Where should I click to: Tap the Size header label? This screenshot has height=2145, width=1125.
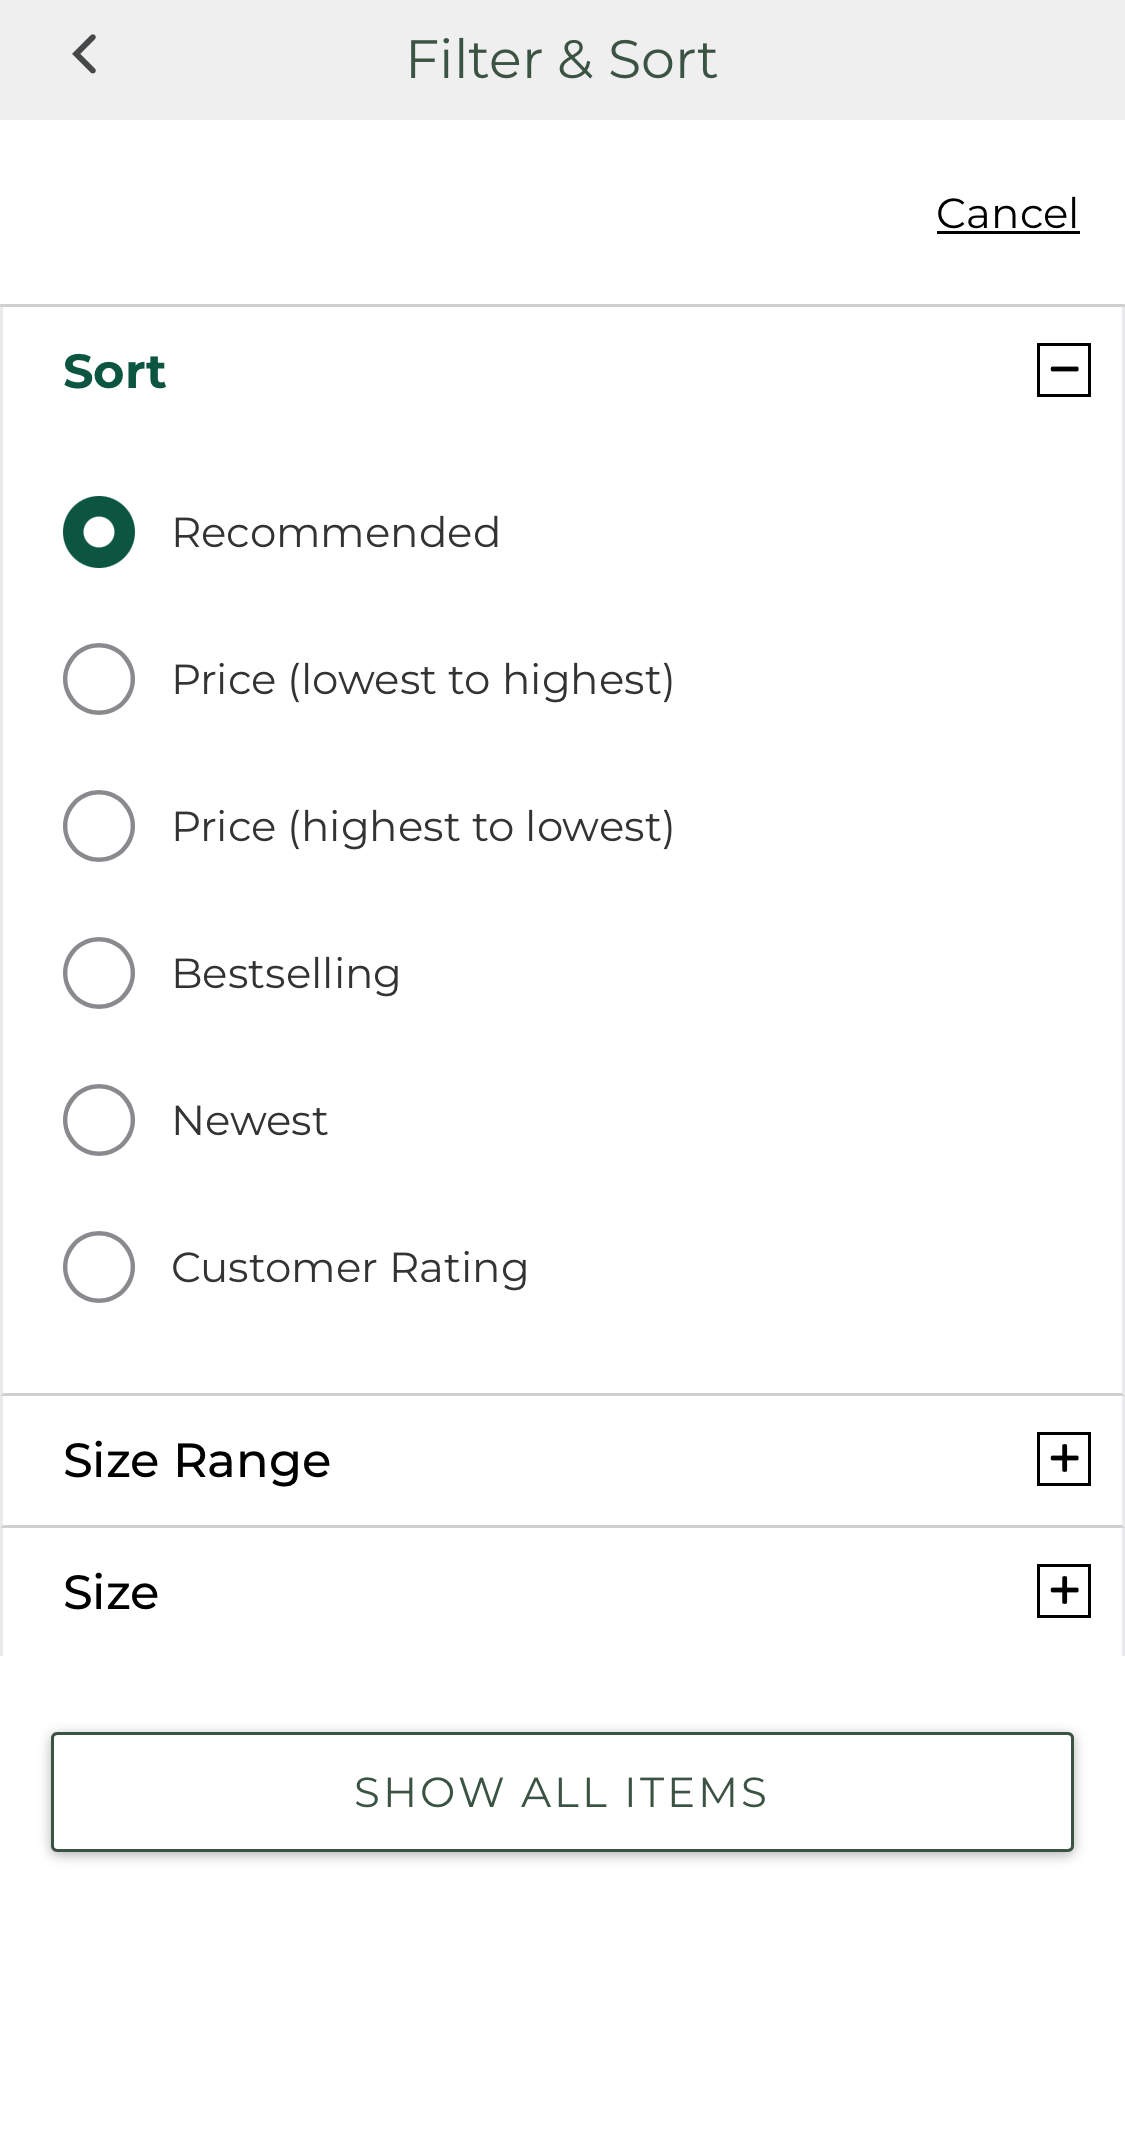click(110, 1591)
